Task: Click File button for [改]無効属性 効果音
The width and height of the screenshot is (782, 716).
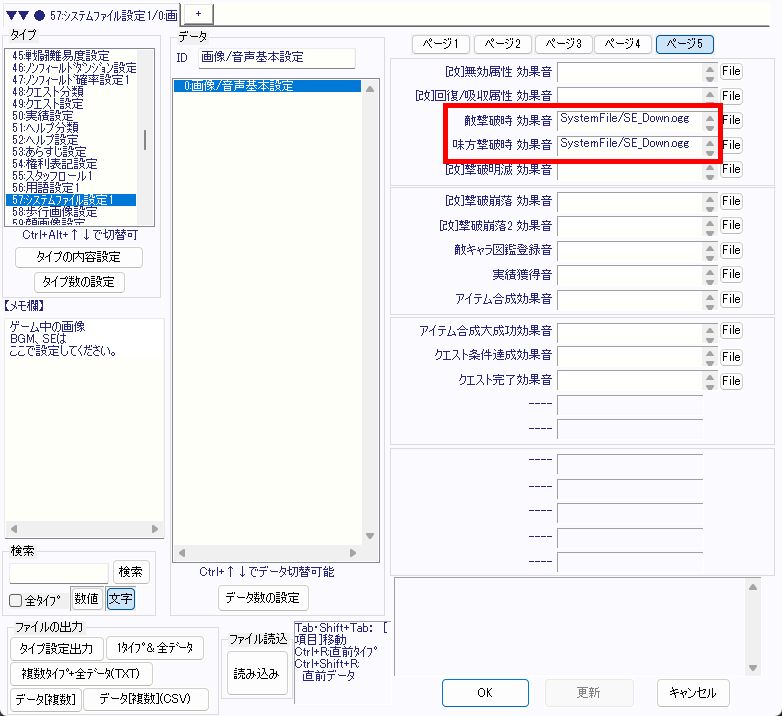Action: point(731,71)
